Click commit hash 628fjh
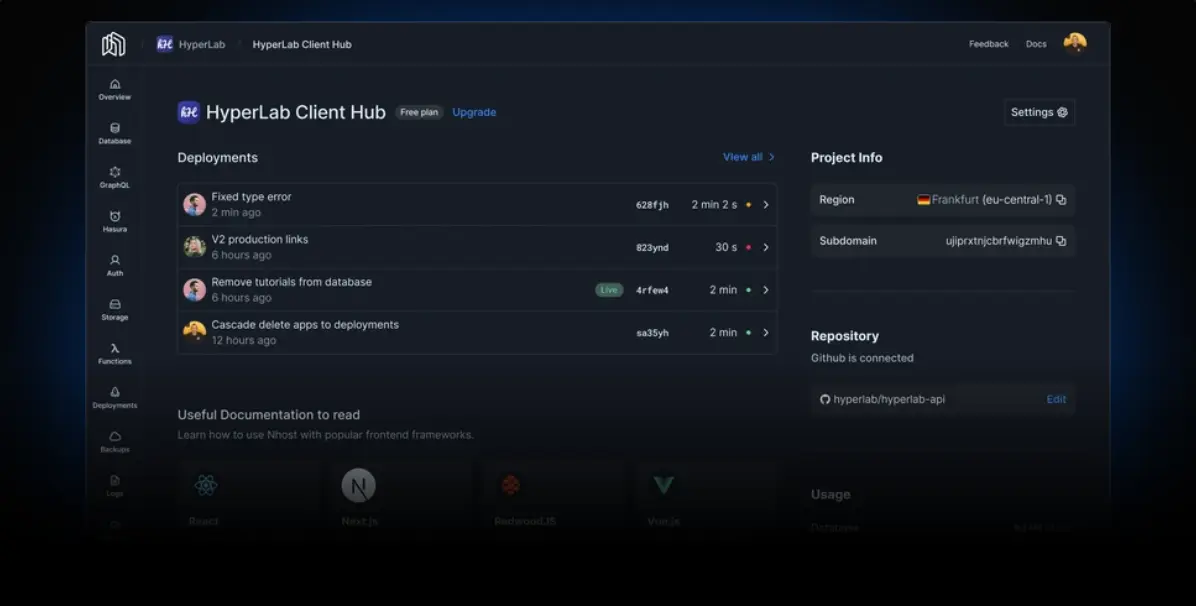This screenshot has width=1196, height=606. coord(652,205)
